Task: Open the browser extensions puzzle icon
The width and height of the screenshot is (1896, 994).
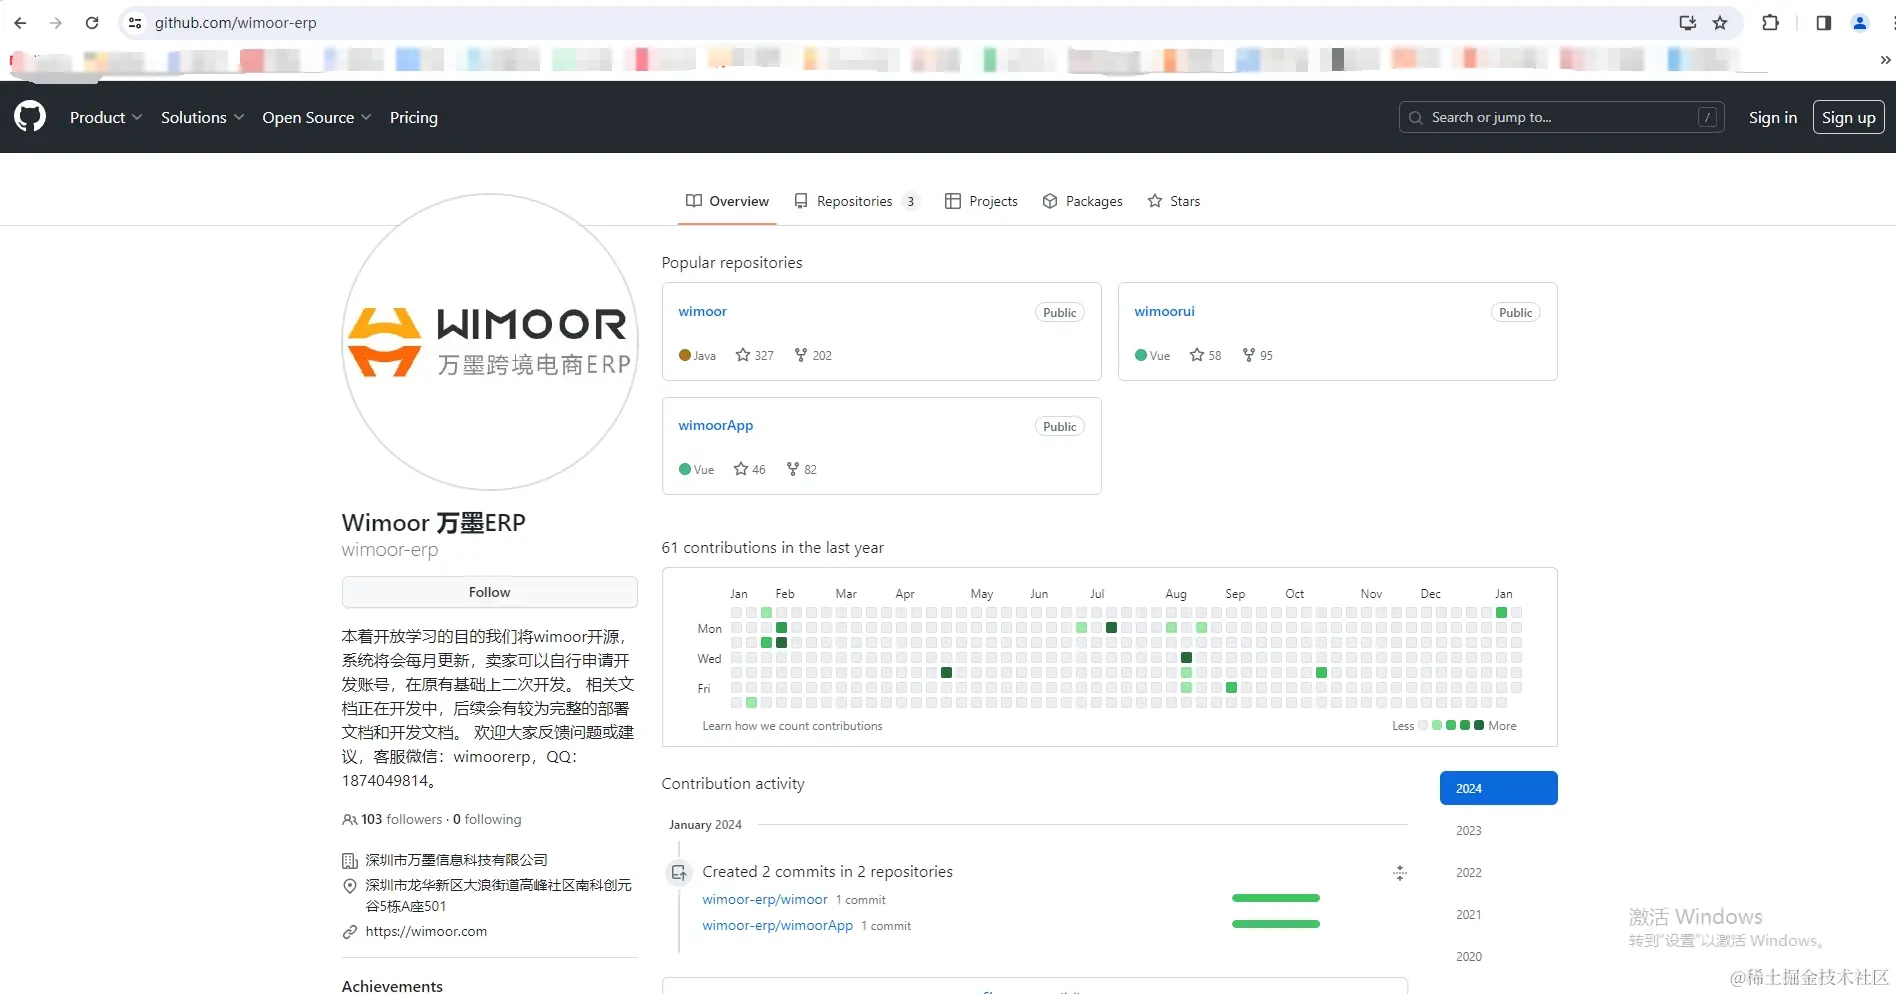Action: (1770, 23)
